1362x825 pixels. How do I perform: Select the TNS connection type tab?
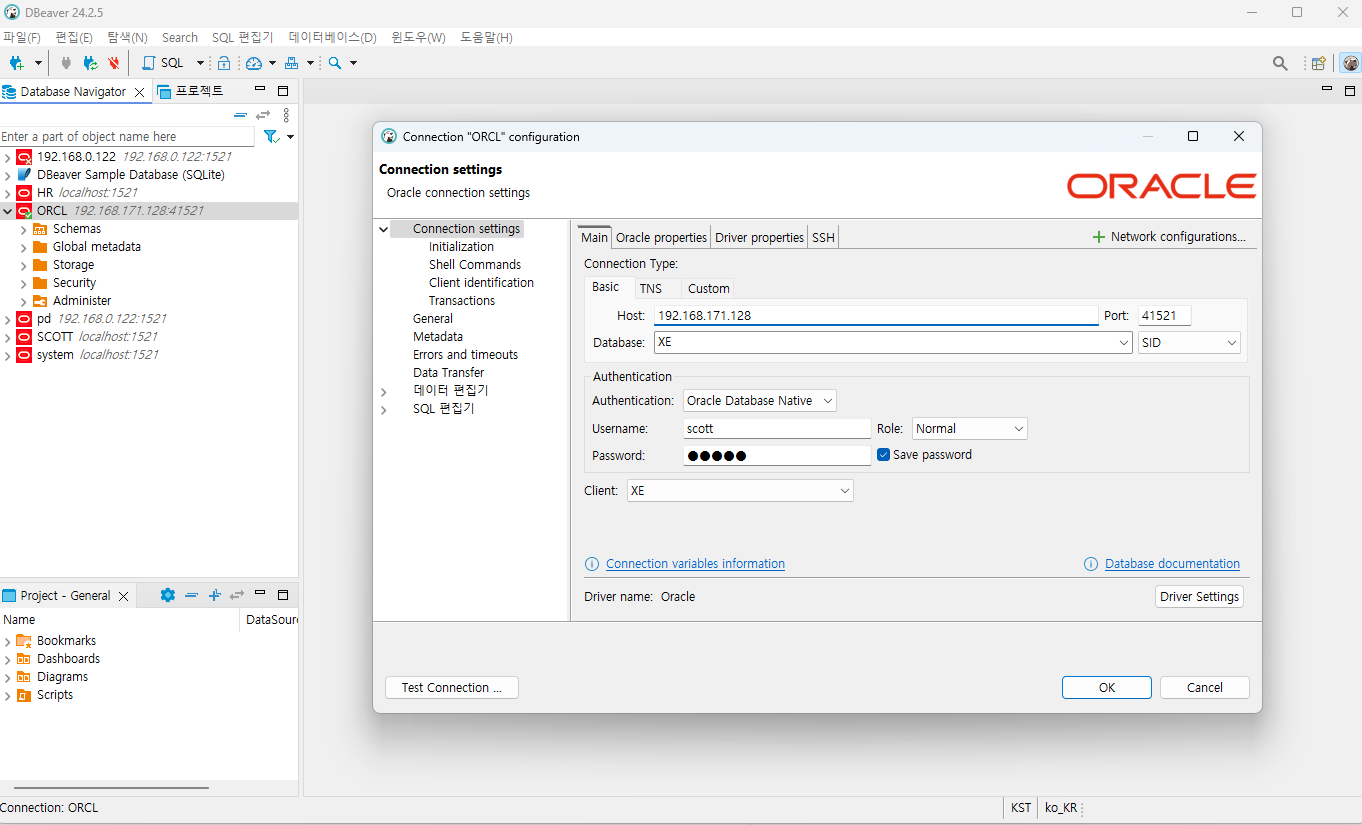tap(651, 288)
